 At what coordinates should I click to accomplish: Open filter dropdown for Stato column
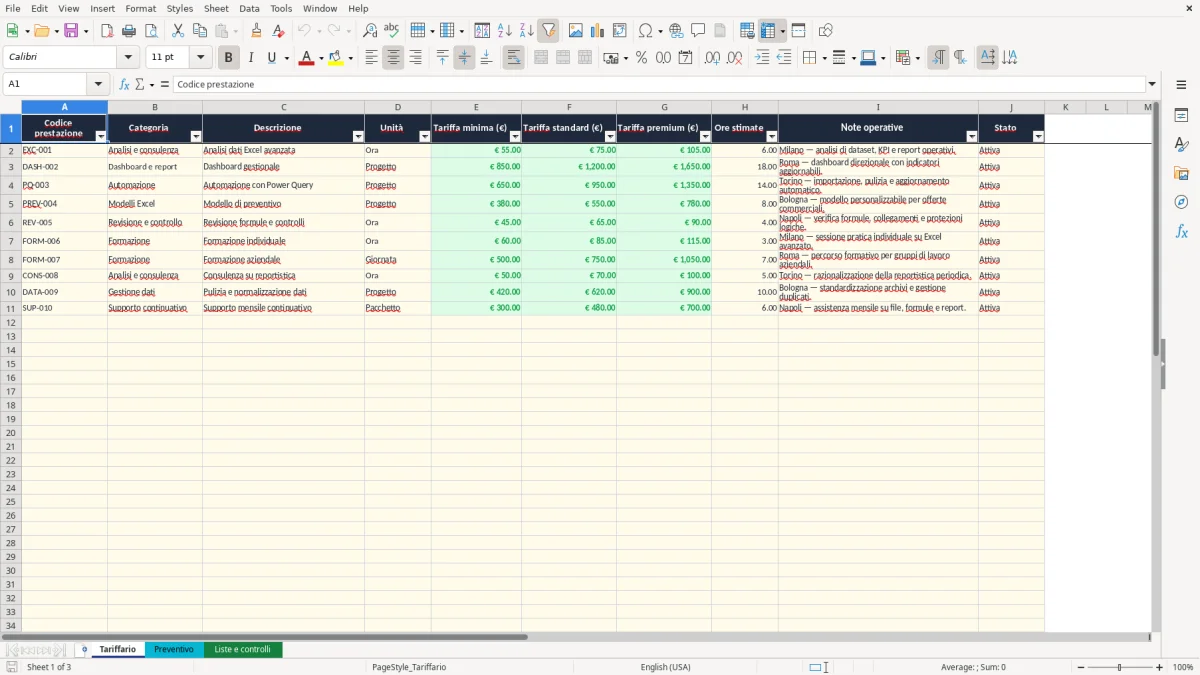point(1038,136)
